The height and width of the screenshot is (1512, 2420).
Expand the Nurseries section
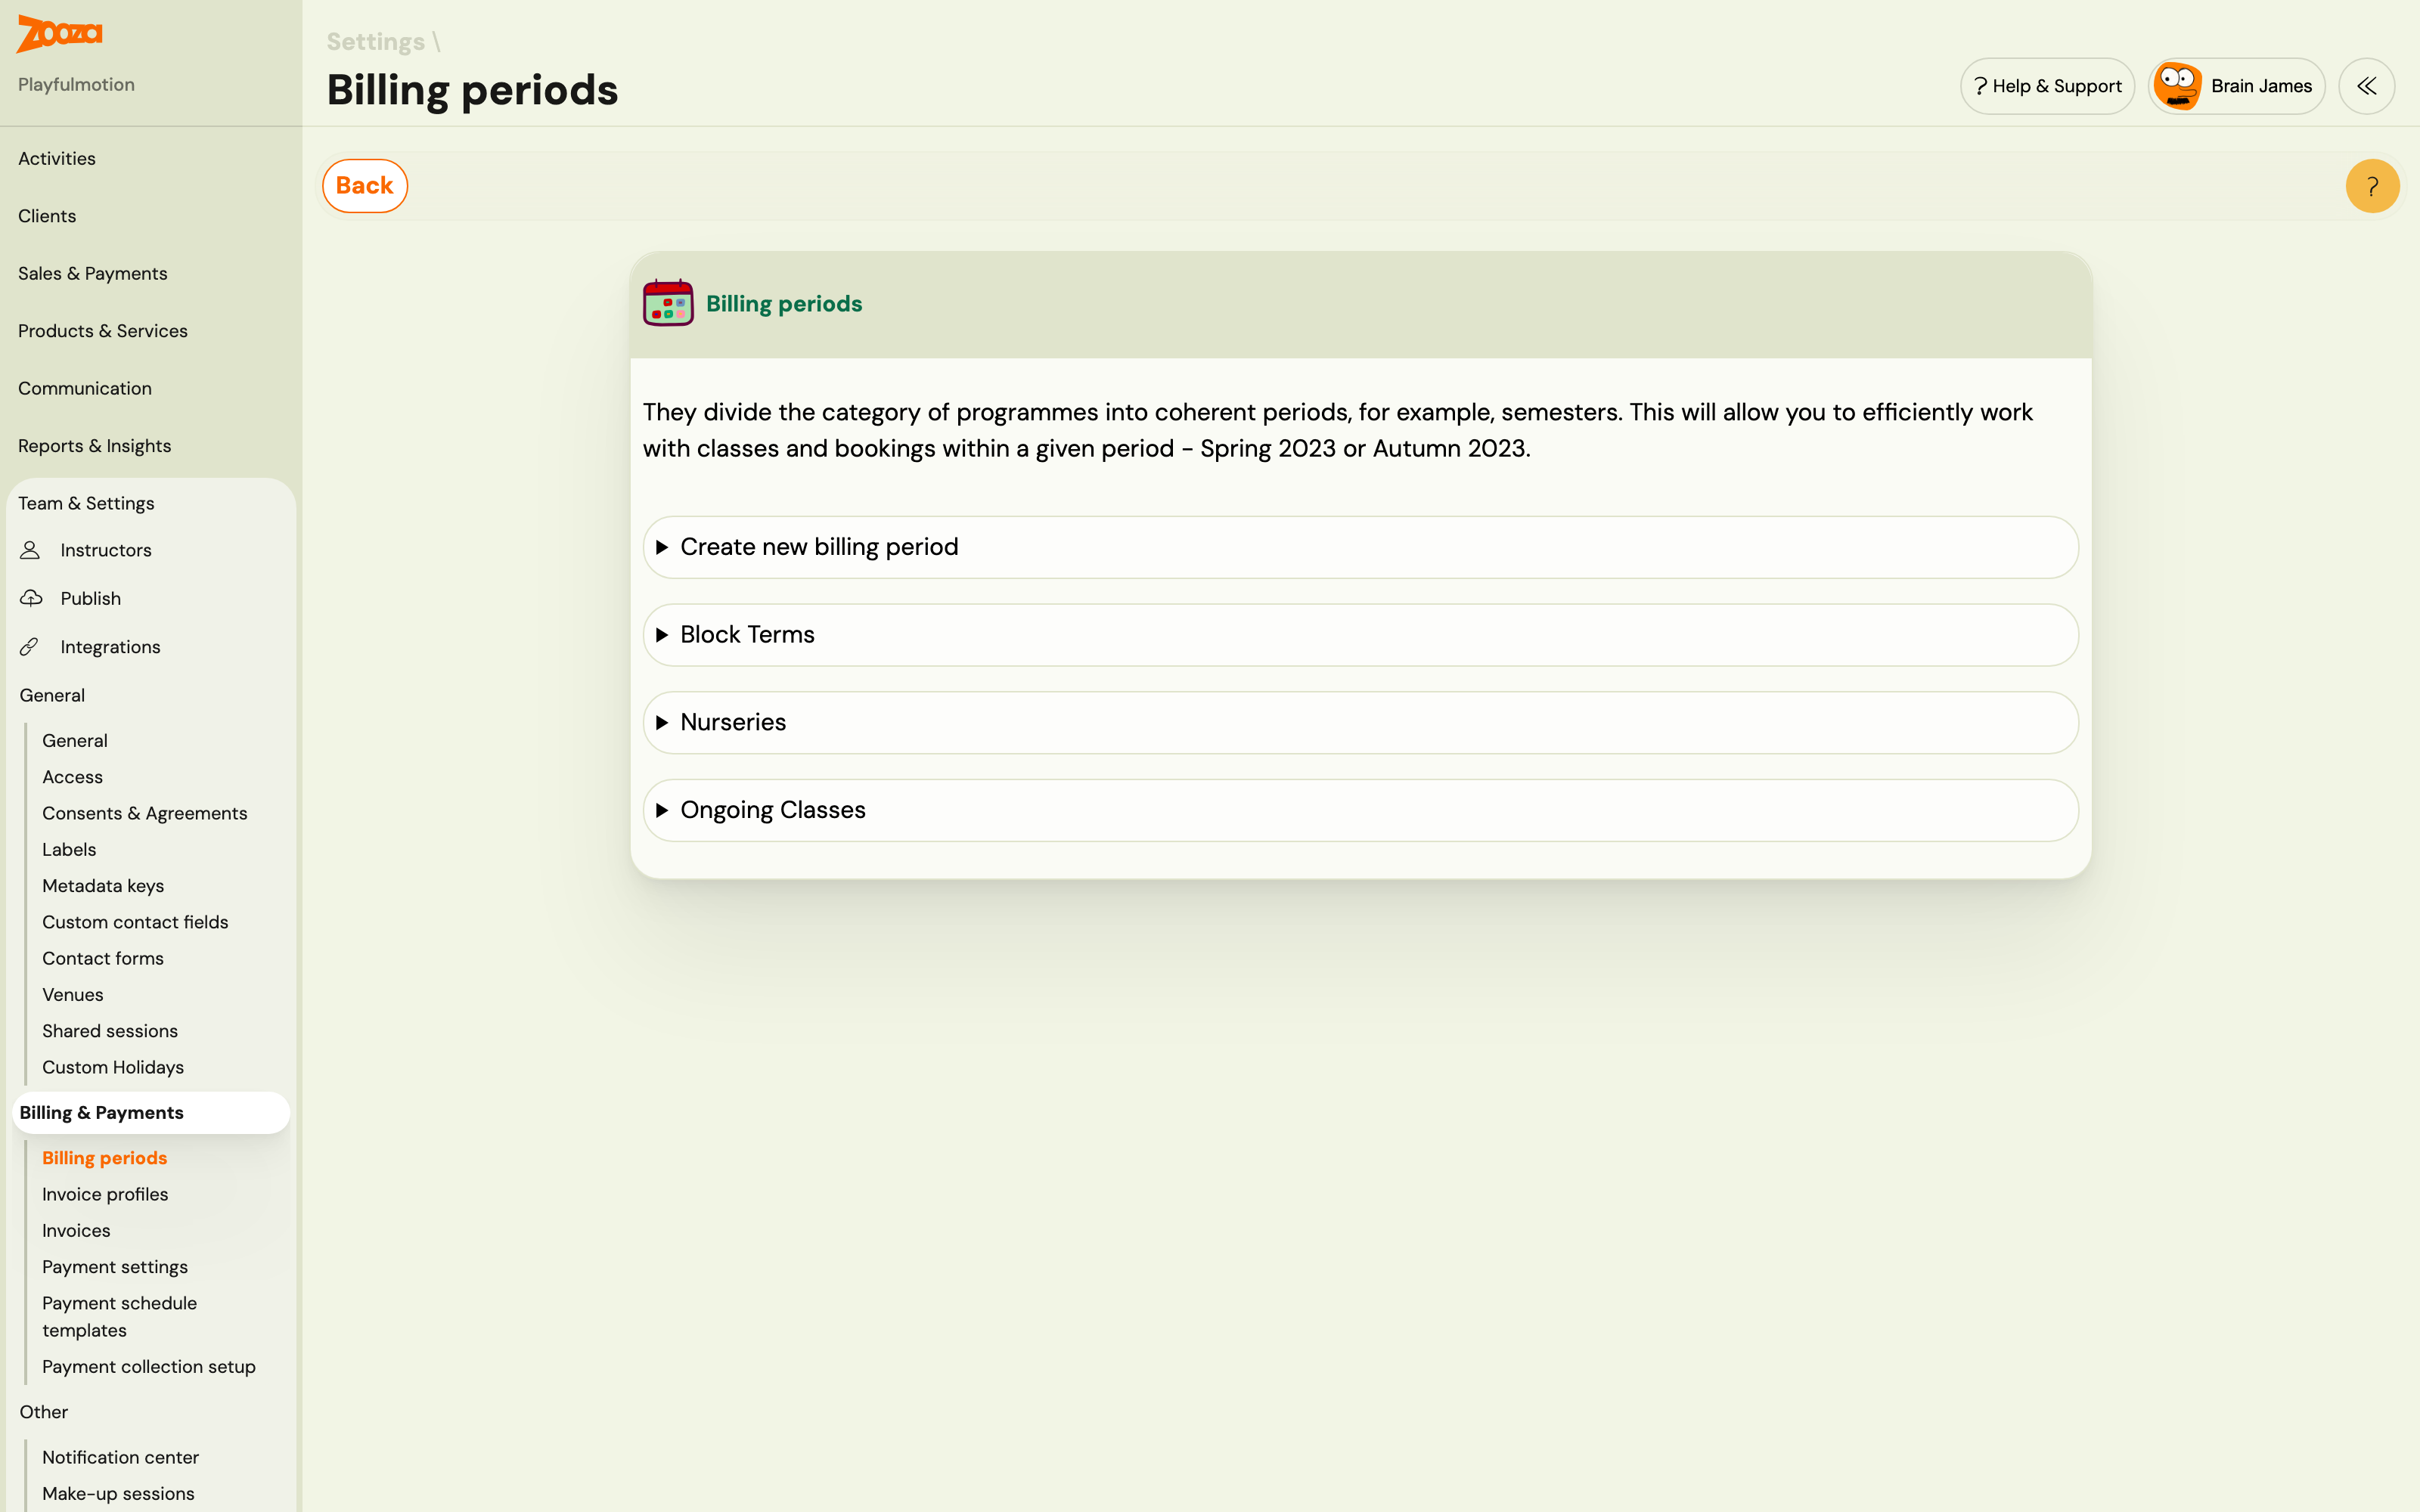coord(1360,722)
